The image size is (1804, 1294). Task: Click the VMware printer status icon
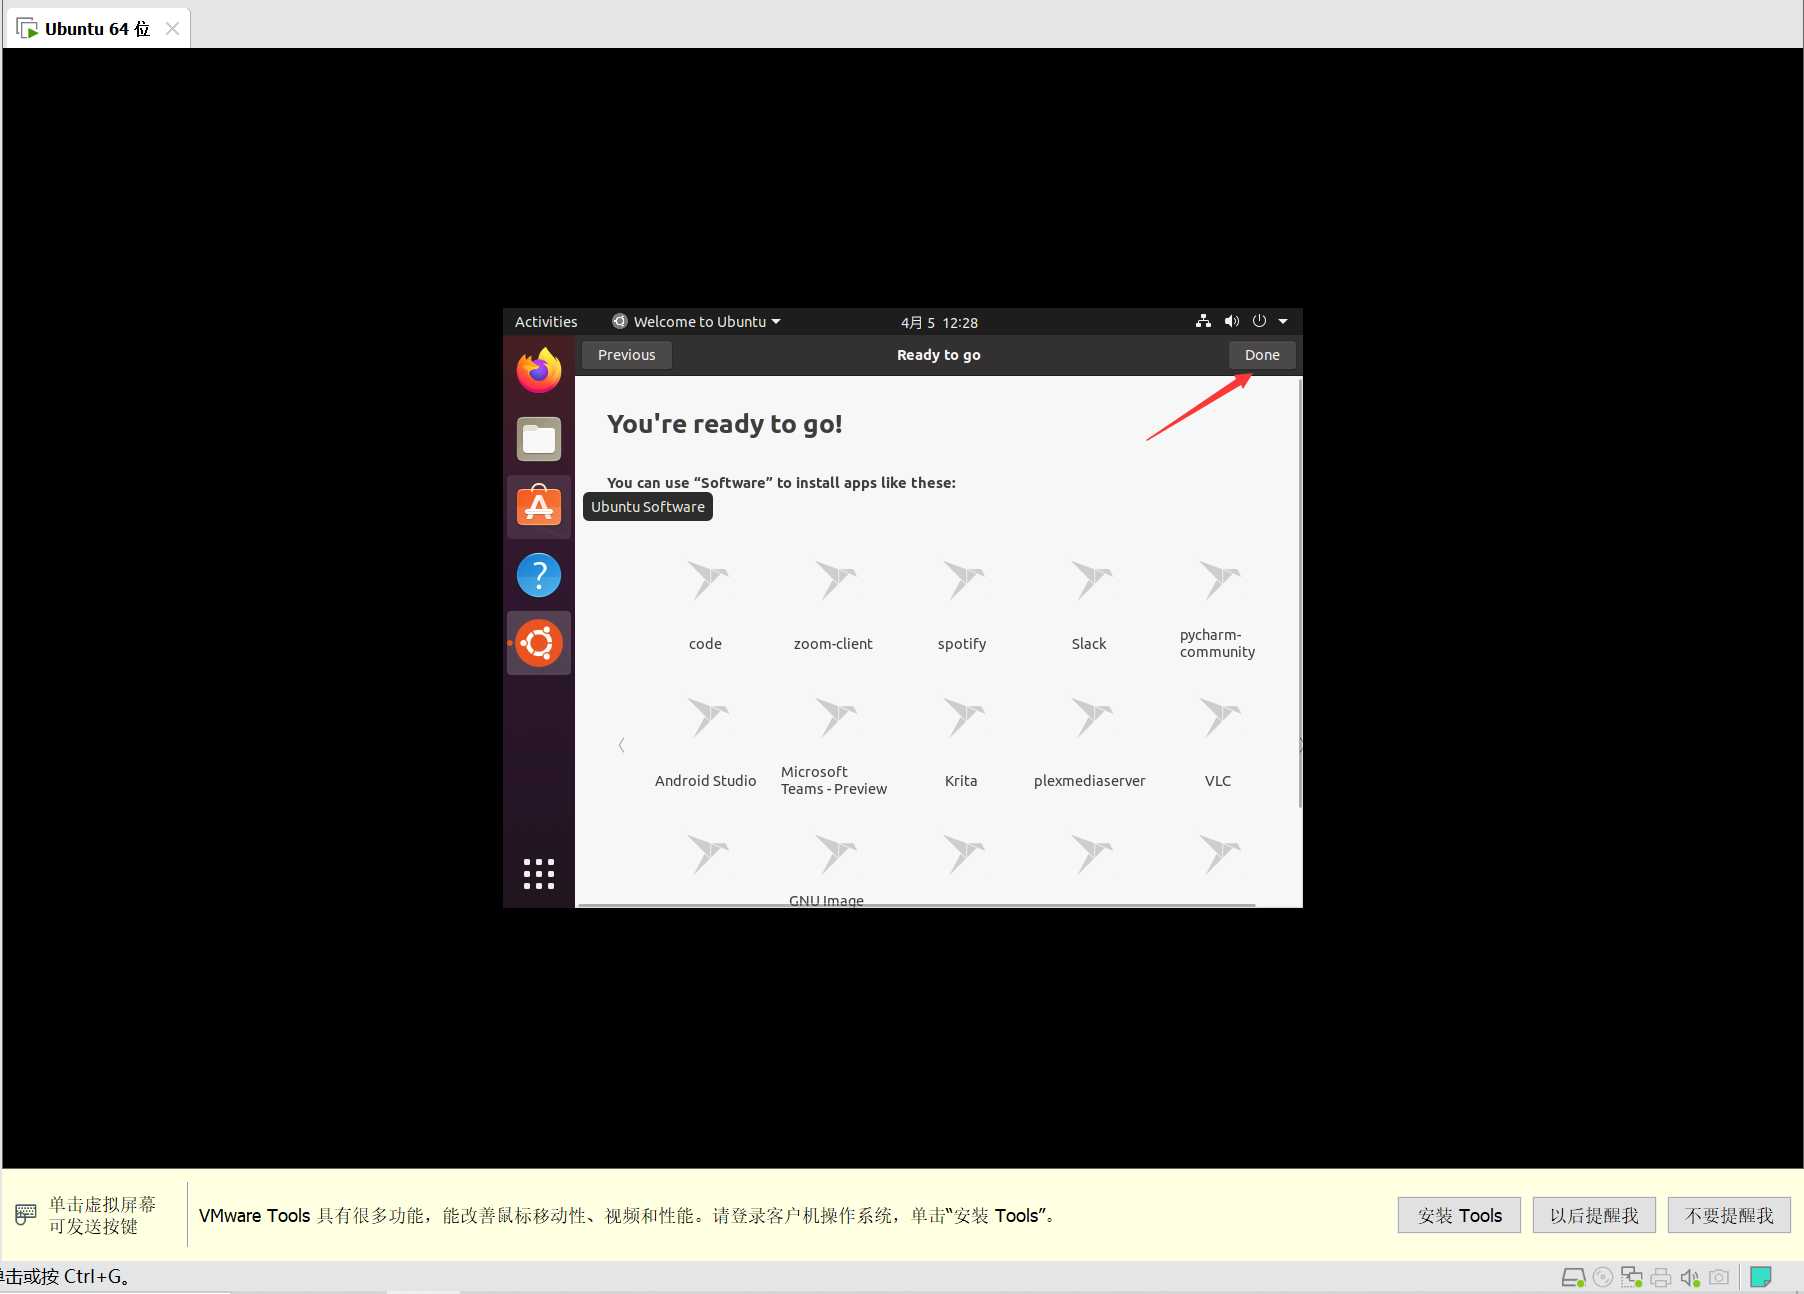[1661, 1277]
